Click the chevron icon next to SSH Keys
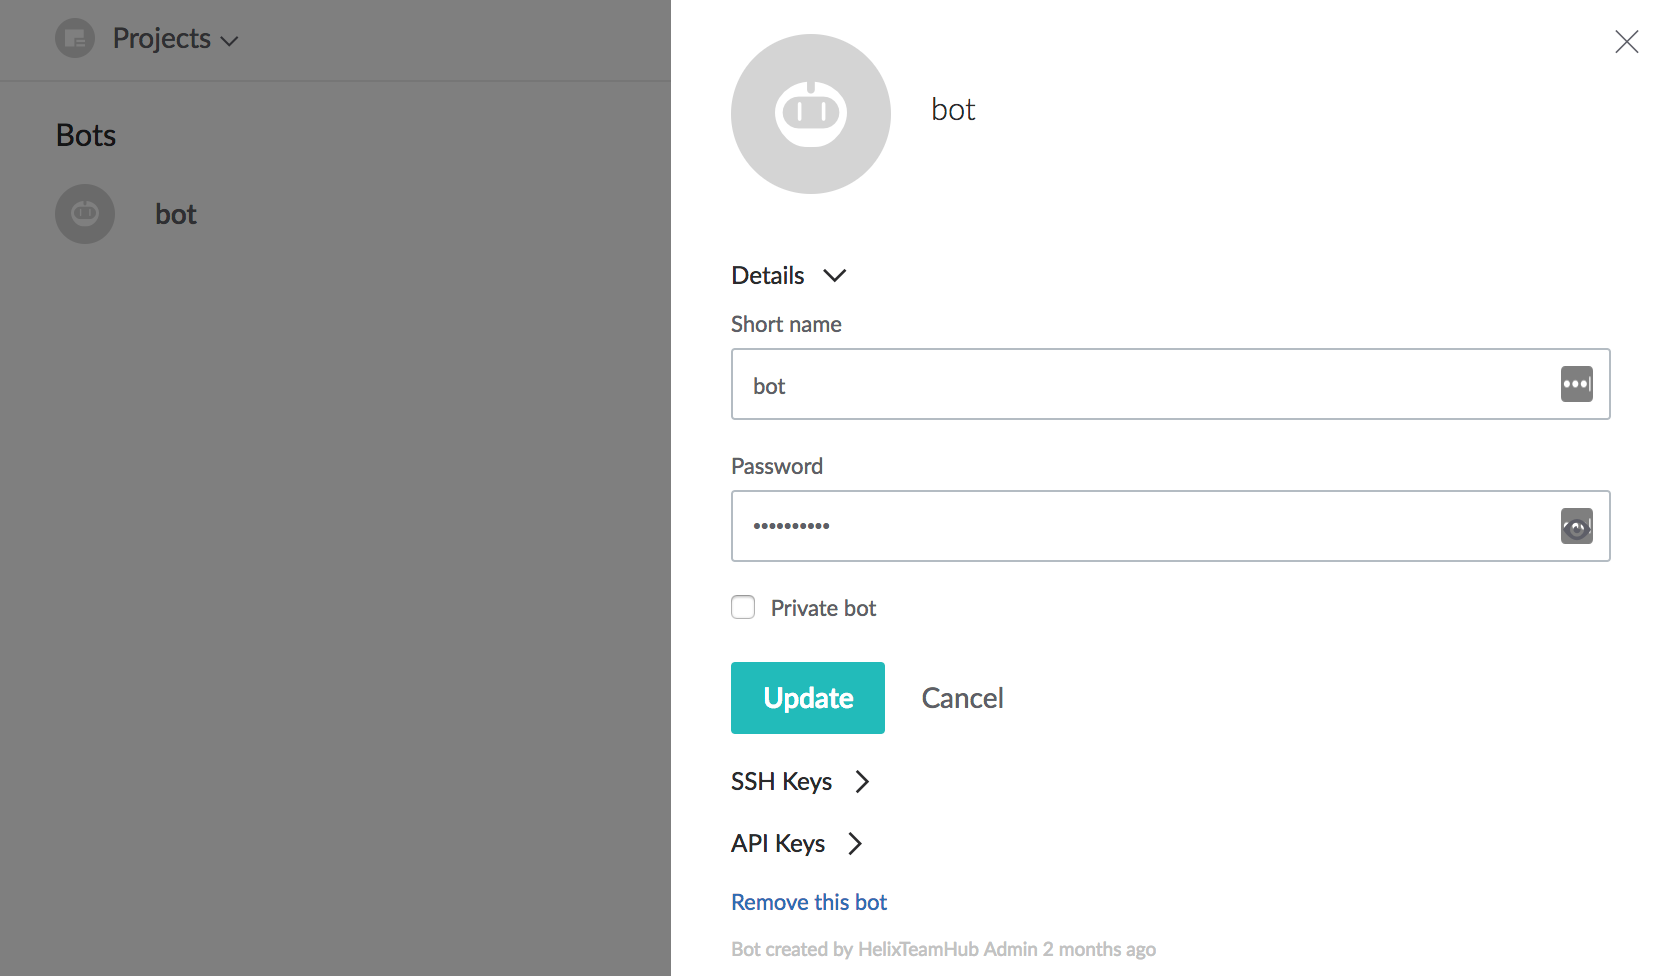Viewport: 1659px width, 976px height. click(x=862, y=781)
